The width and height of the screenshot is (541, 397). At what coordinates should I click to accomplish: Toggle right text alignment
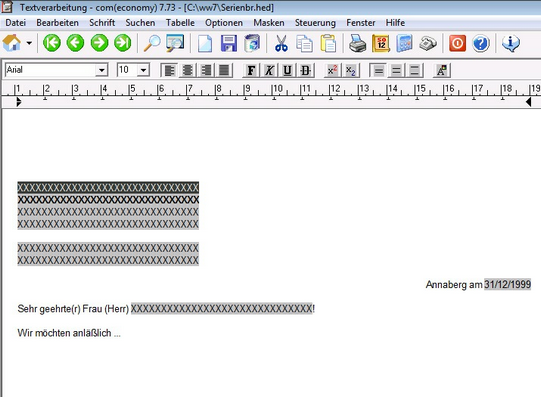pyautogui.click(x=206, y=71)
